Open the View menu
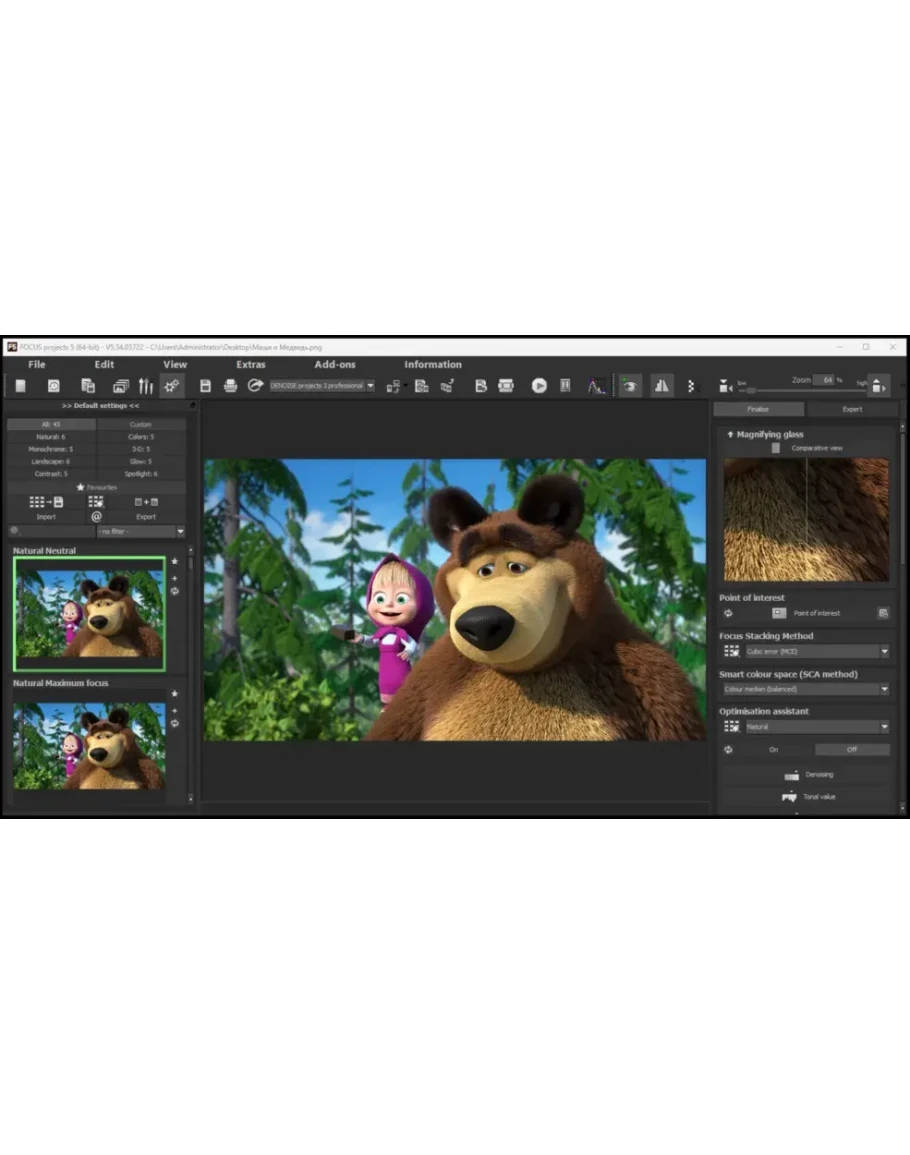Image resolution: width=910 pixels, height=1155 pixels. coord(175,365)
